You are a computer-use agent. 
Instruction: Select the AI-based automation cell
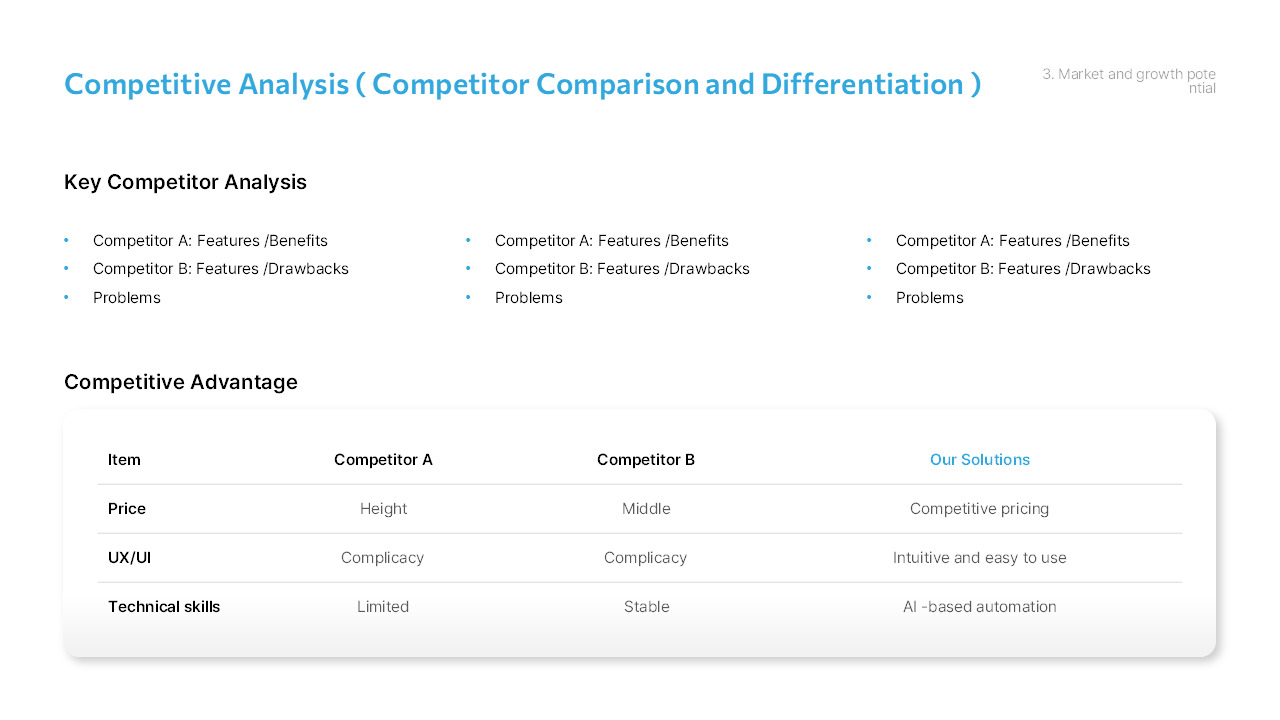979,607
